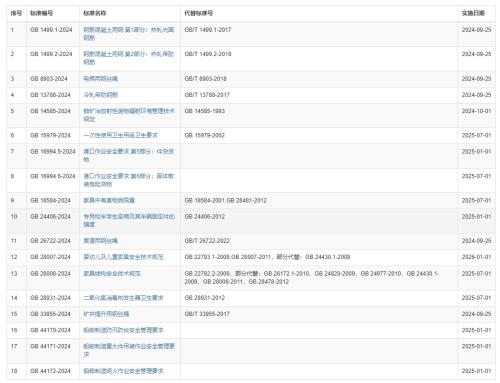This screenshot has height=383, width=500.
Task: Open the name link for GB 26722-2024
Action: click(x=100, y=241)
